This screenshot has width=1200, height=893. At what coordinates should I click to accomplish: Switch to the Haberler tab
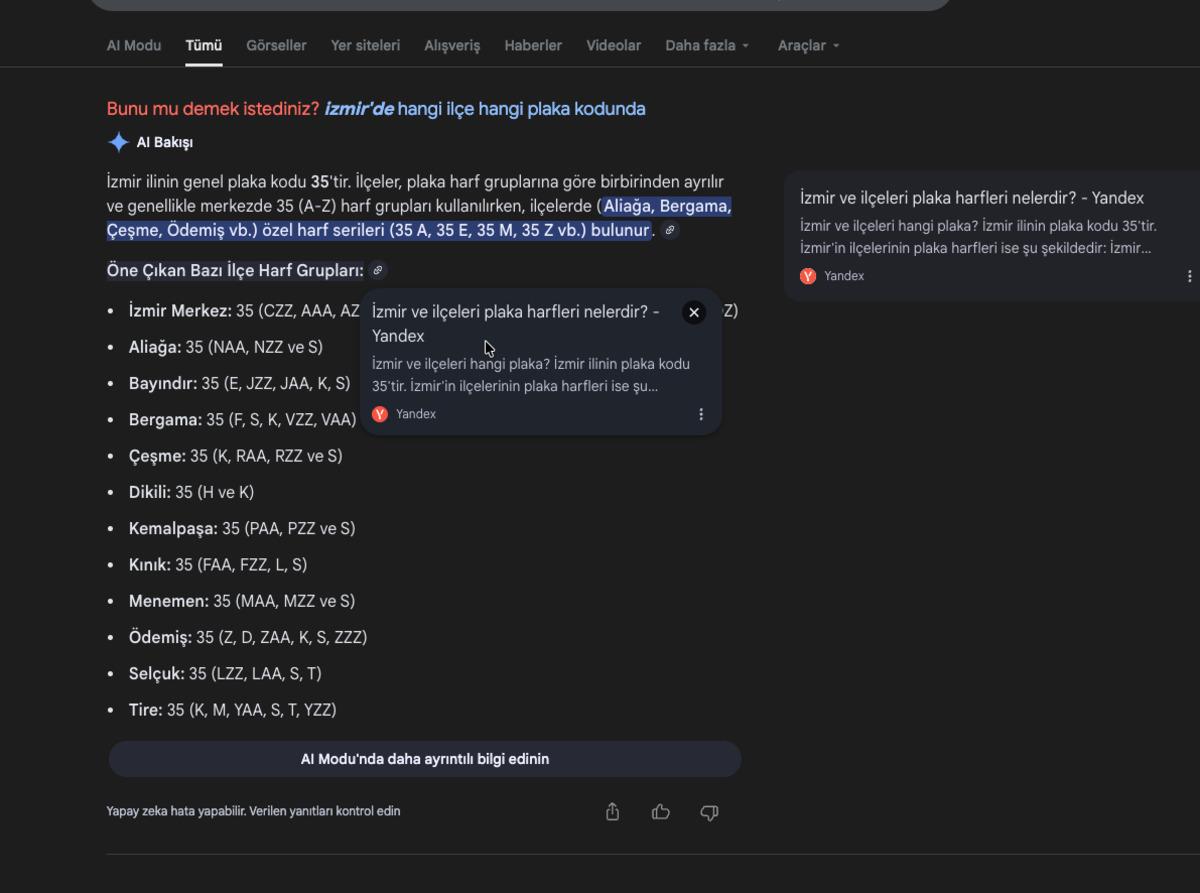click(x=533, y=46)
